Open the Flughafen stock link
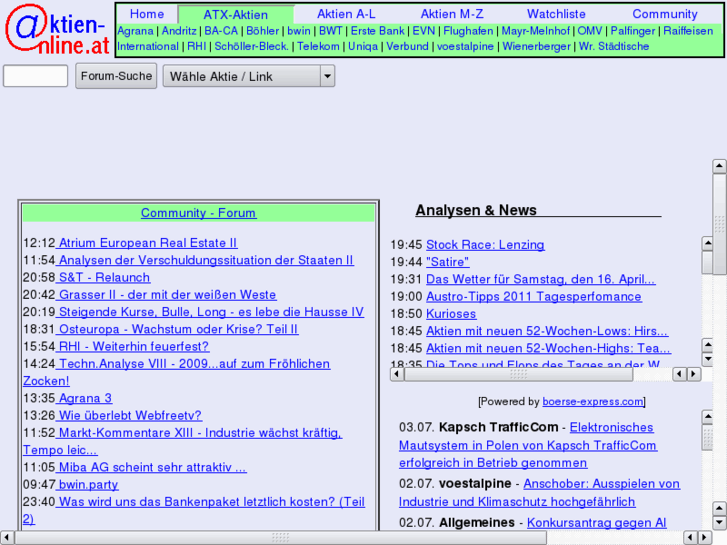The width and height of the screenshot is (727, 545). pos(468,31)
